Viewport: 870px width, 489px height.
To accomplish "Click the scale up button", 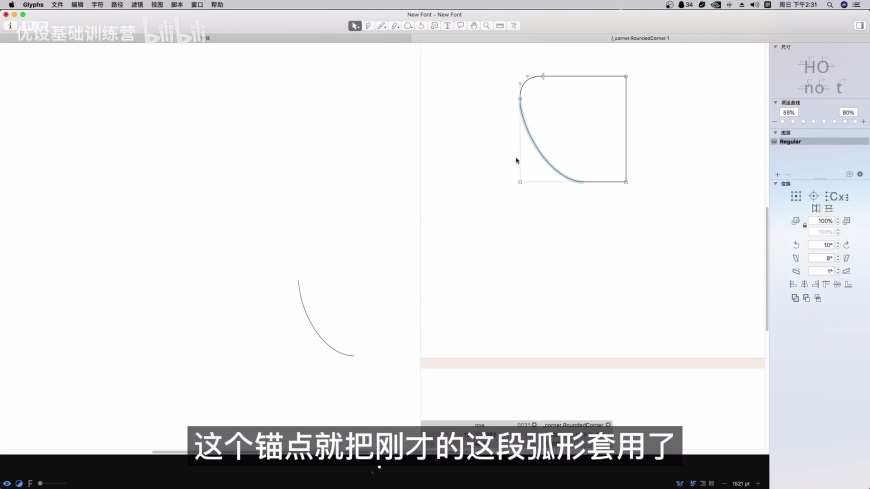I will pyautogui.click(x=846, y=221).
